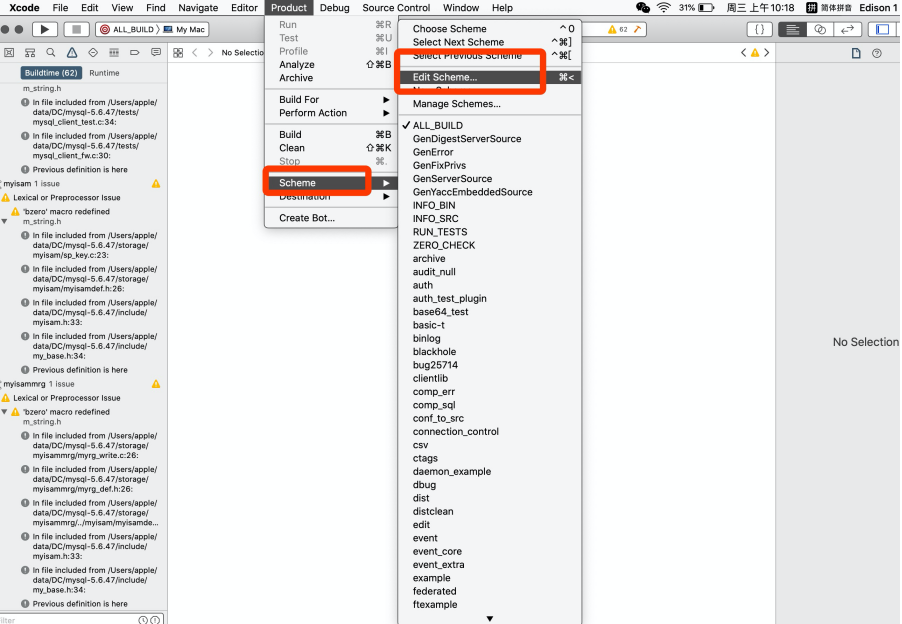This screenshot has width=902, height=624.
Task: Expand the Build For submenu
Action: click(331, 99)
